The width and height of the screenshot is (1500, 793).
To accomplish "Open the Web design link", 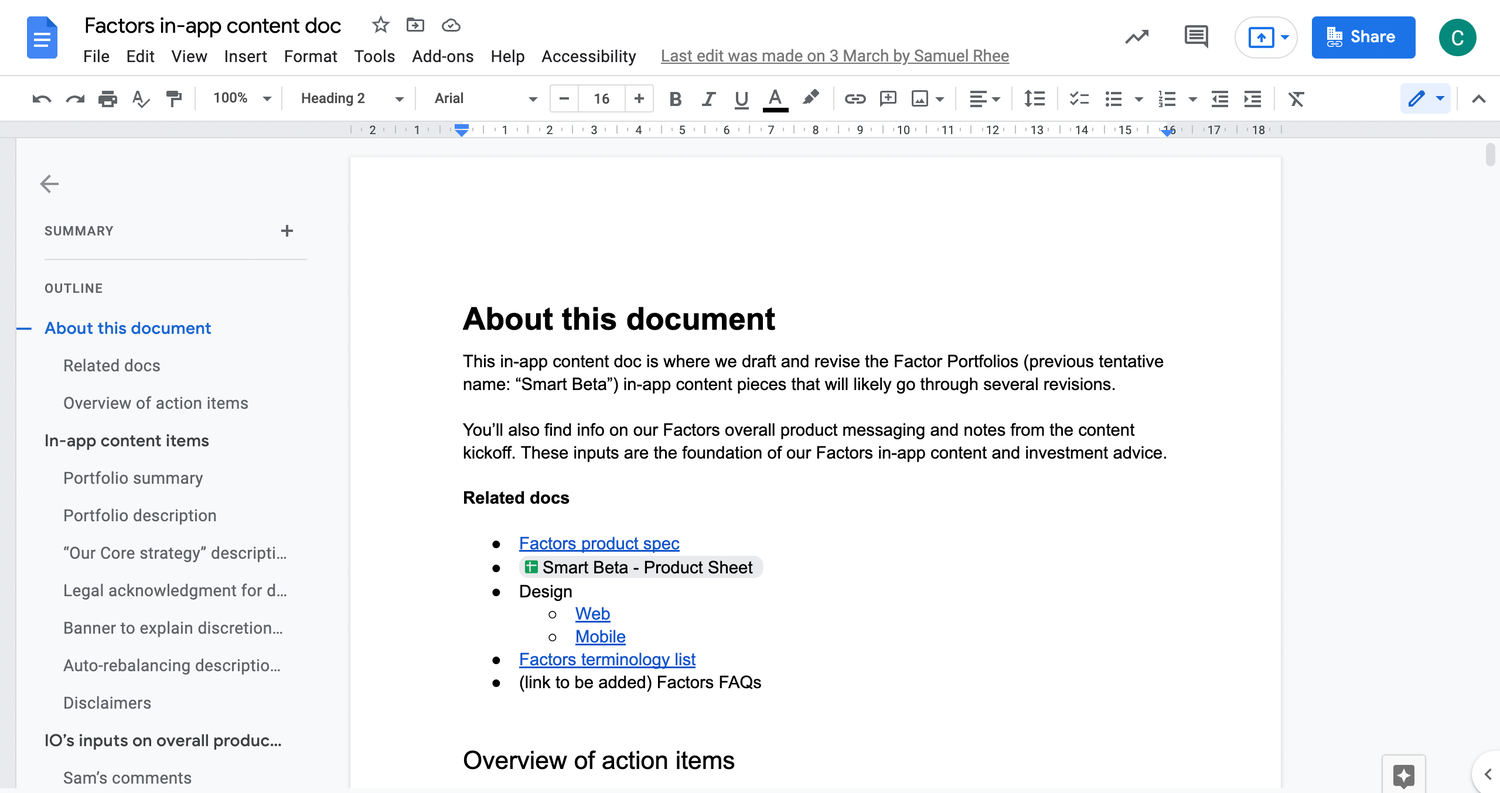I will pyautogui.click(x=593, y=614).
